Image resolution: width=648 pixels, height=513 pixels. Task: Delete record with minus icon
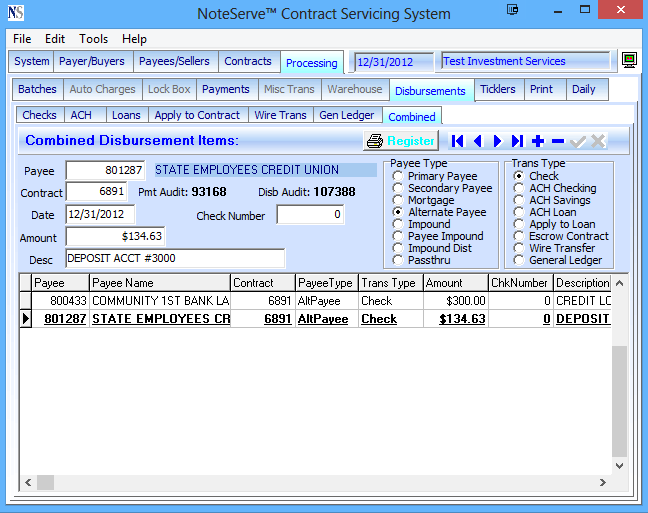pos(558,142)
